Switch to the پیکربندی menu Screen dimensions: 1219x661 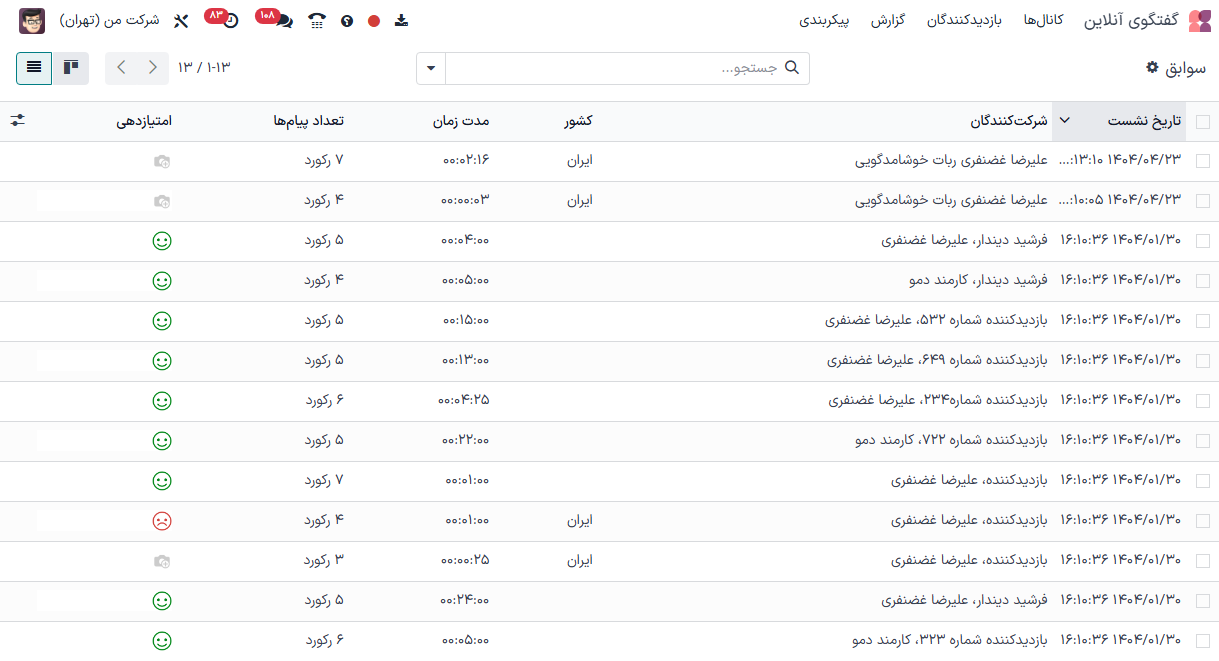tap(826, 20)
